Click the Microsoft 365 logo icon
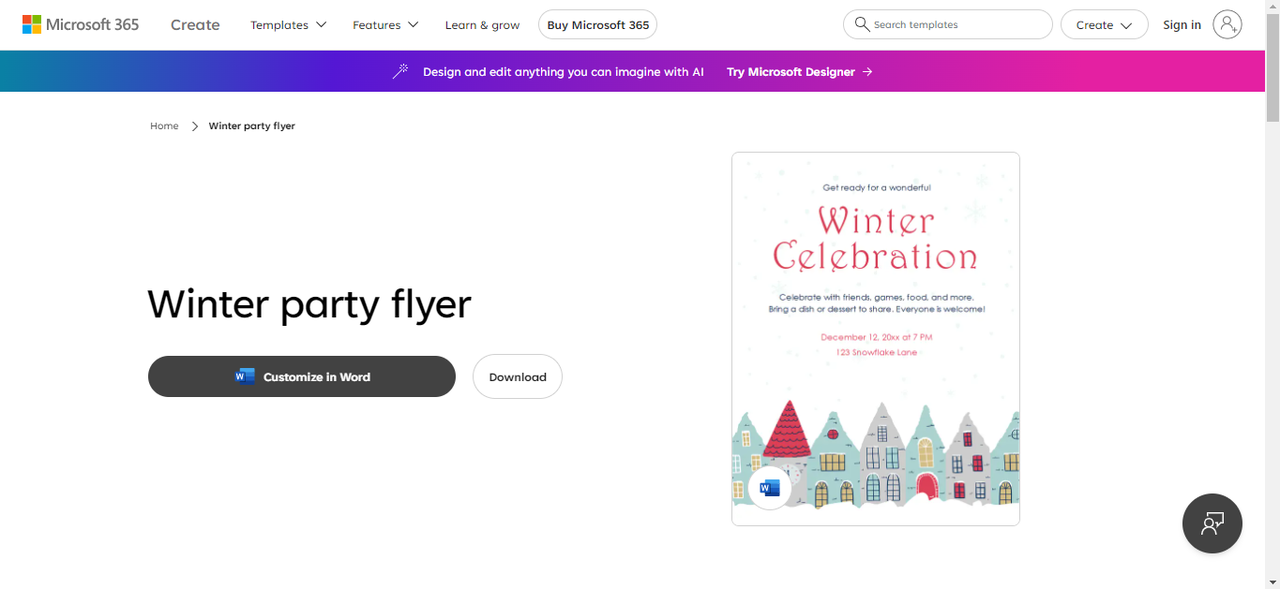 pos(32,24)
